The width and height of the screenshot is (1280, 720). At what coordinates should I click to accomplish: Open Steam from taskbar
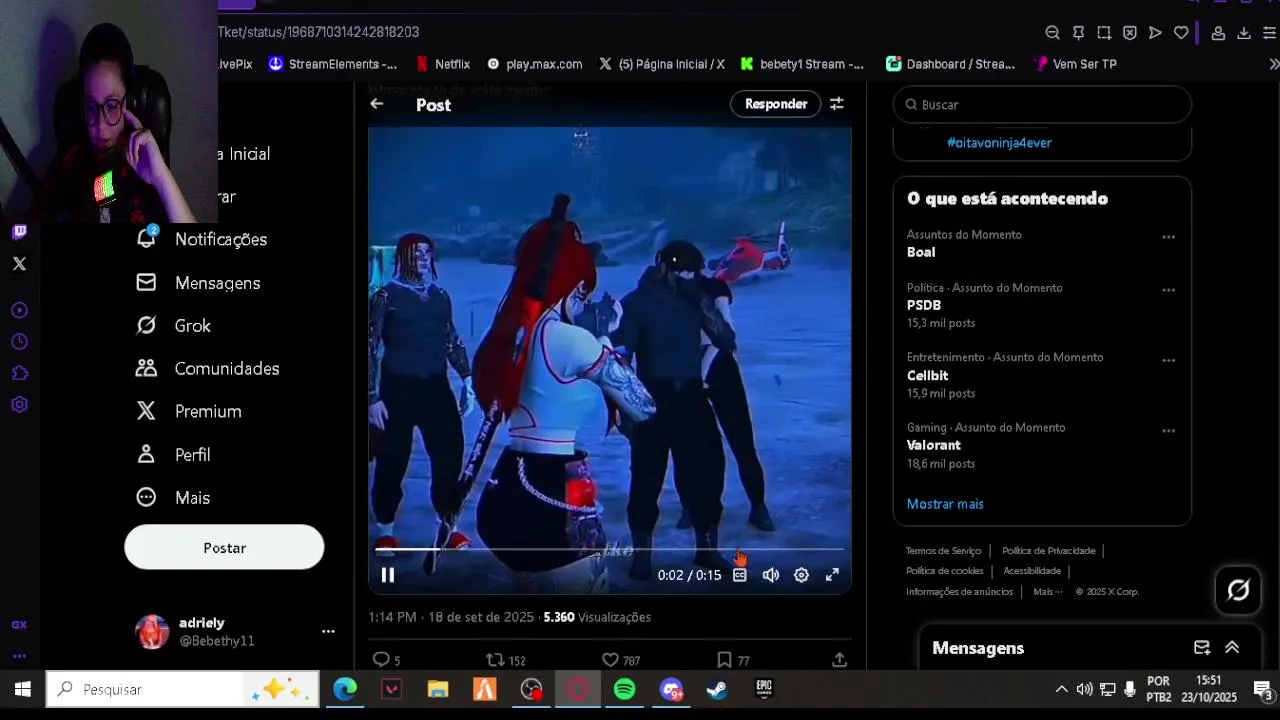point(717,689)
